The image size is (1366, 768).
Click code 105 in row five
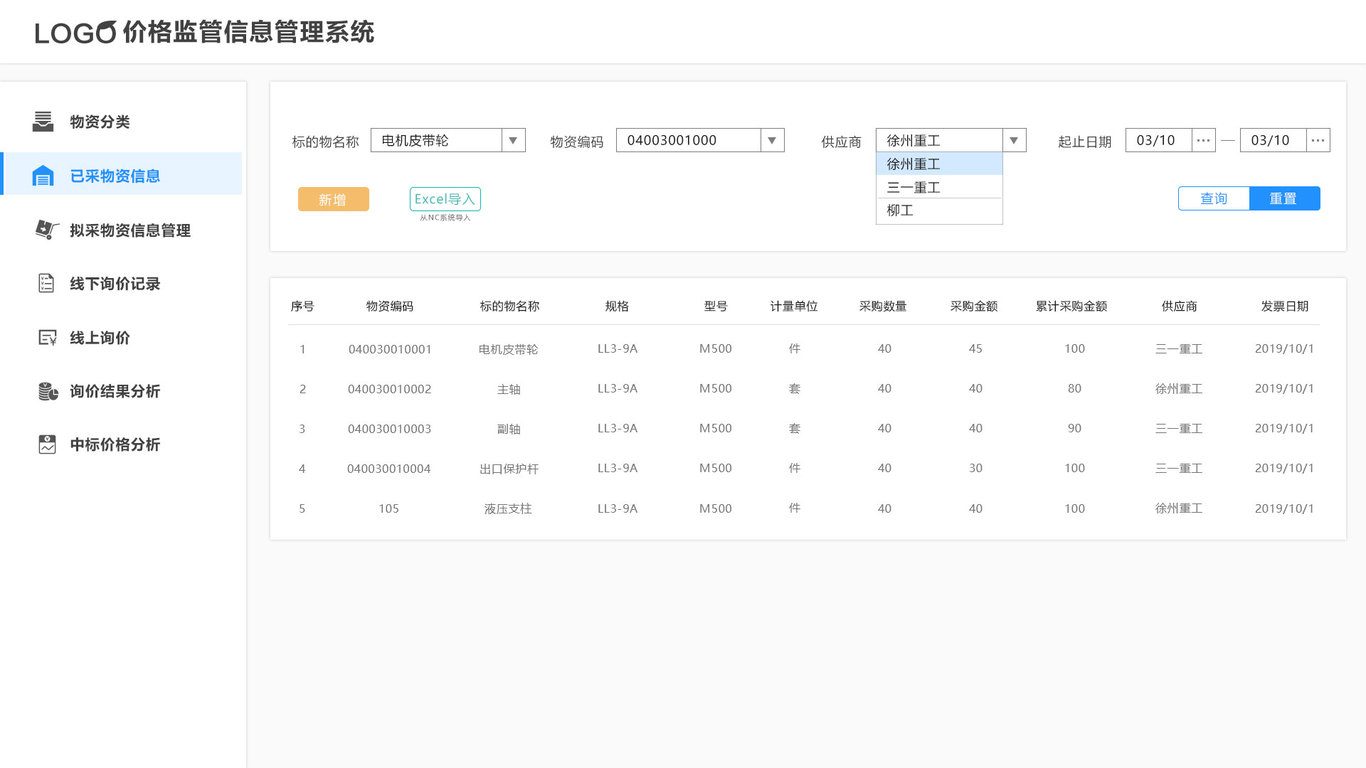click(389, 509)
